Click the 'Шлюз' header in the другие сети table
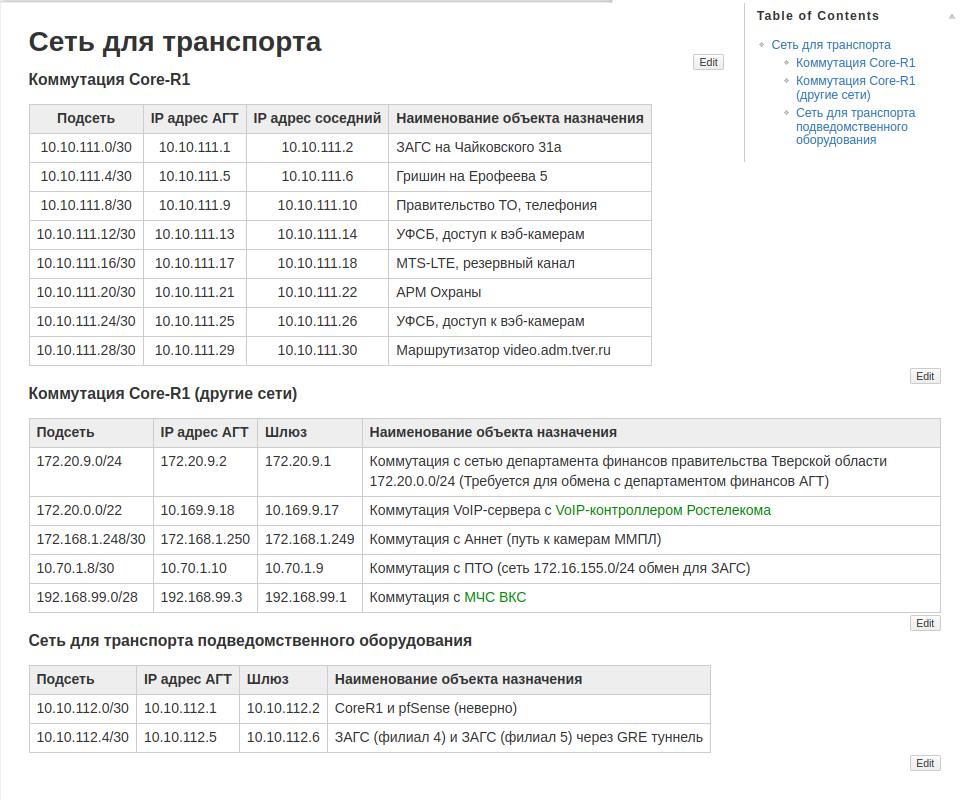 click(x=310, y=432)
